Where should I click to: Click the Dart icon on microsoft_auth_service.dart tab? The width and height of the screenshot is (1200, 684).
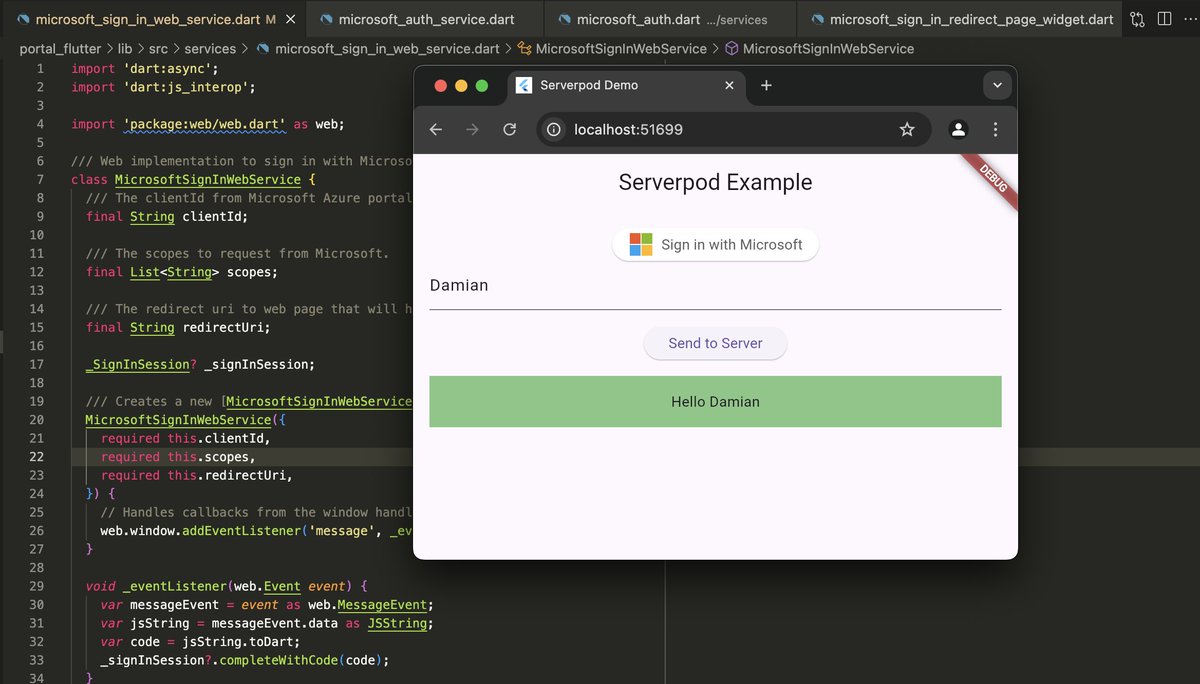(327, 19)
